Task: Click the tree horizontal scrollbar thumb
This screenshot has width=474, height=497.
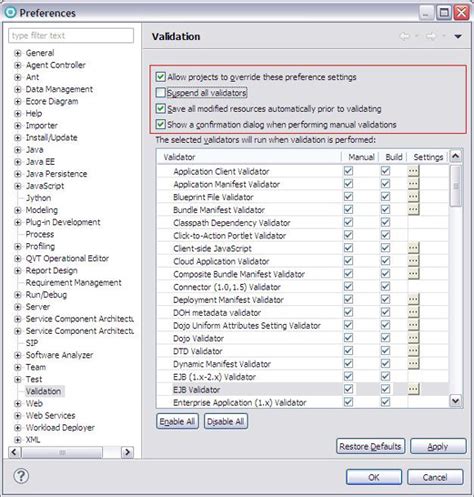Action: [x=62, y=452]
